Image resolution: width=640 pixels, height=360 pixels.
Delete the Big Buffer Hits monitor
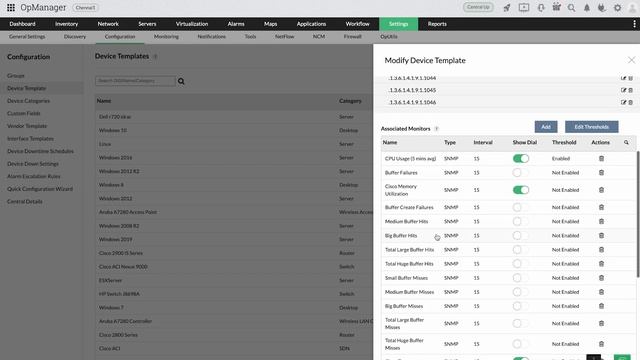tap(601, 236)
